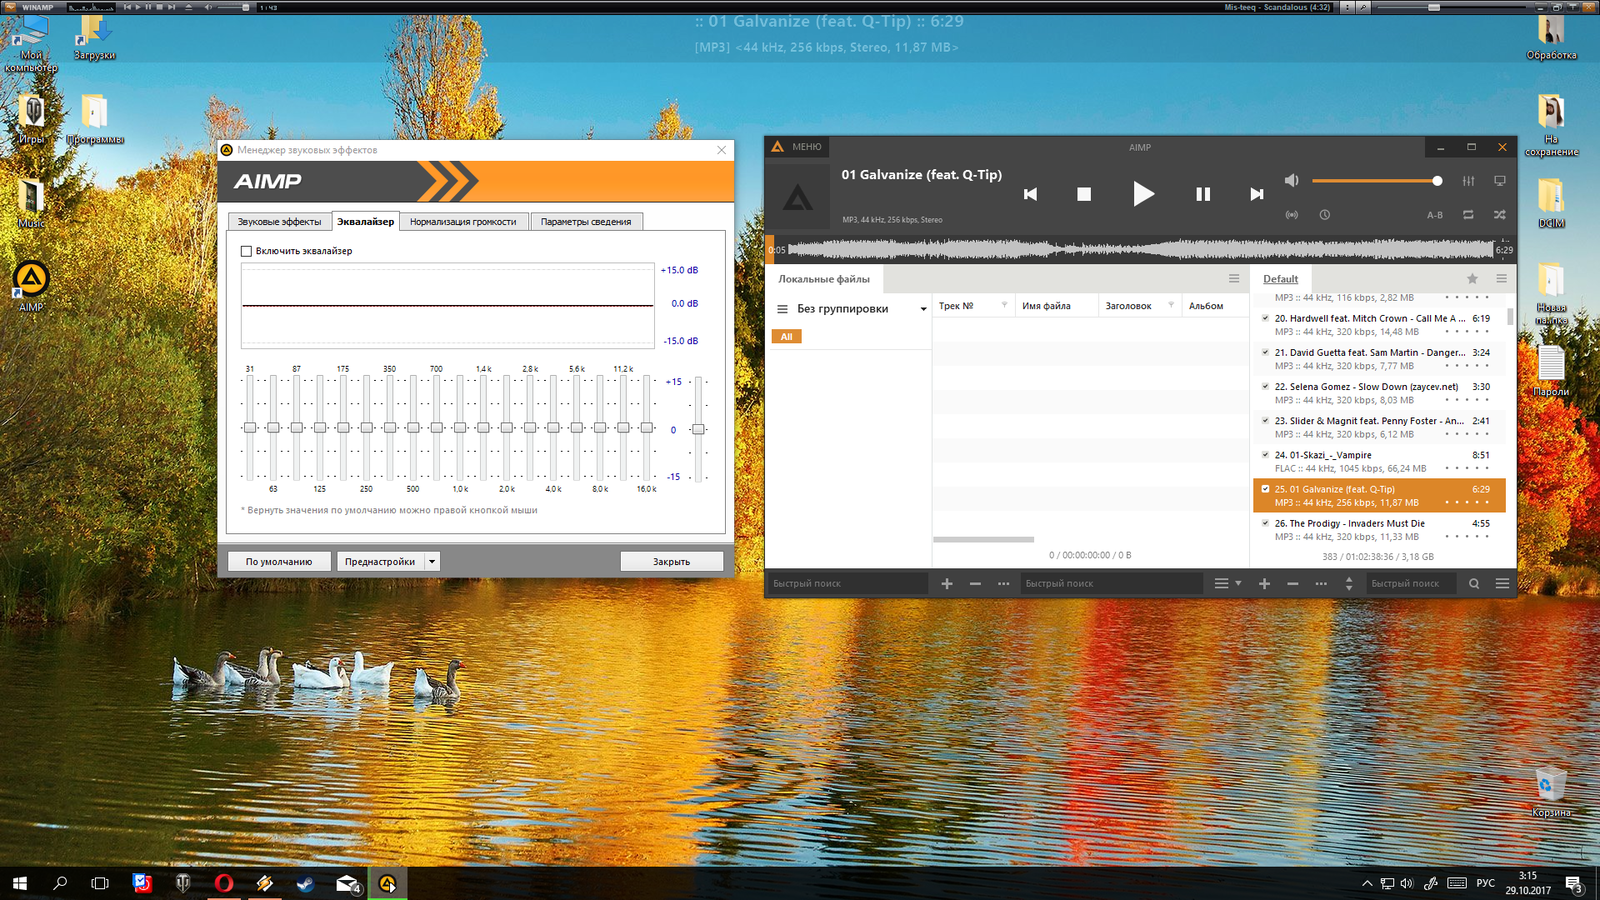The height and width of the screenshot is (900, 1600).
Task: Select the Эквалайзер tab
Action: [x=365, y=221]
